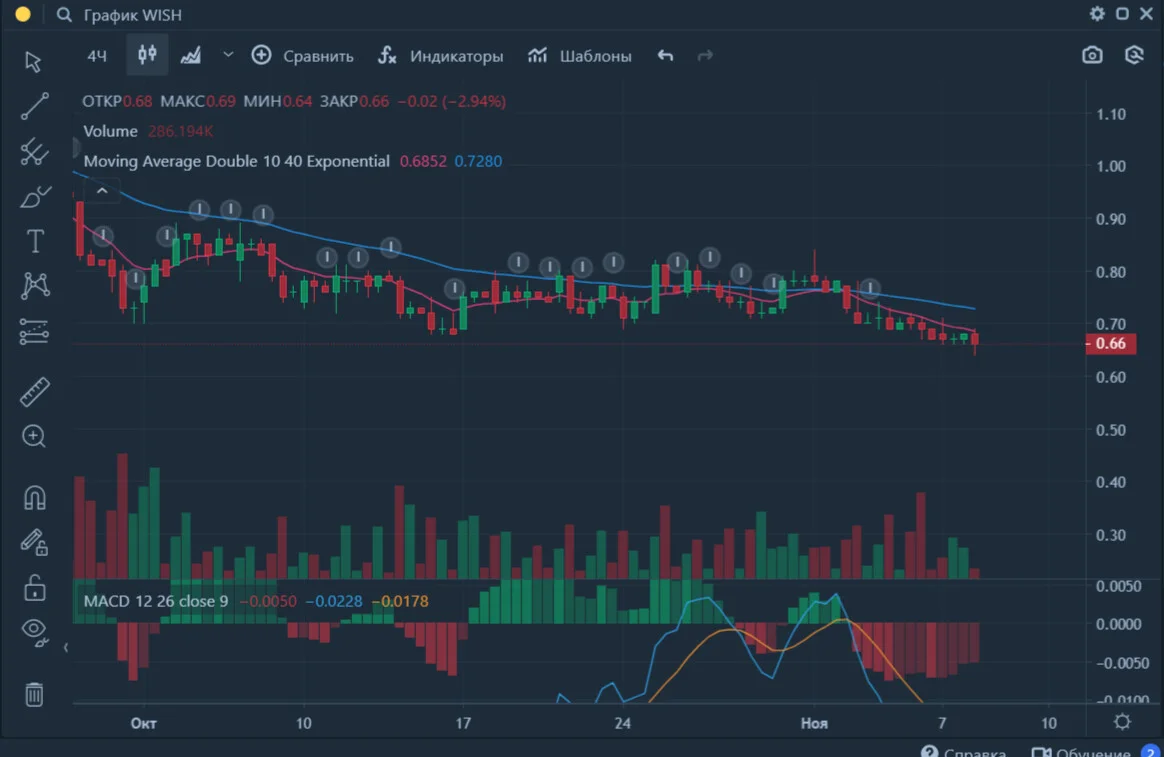Image resolution: width=1164 pixels, height=757 pixels.
Task: Select the brush drawing tool
Action: 34,197
